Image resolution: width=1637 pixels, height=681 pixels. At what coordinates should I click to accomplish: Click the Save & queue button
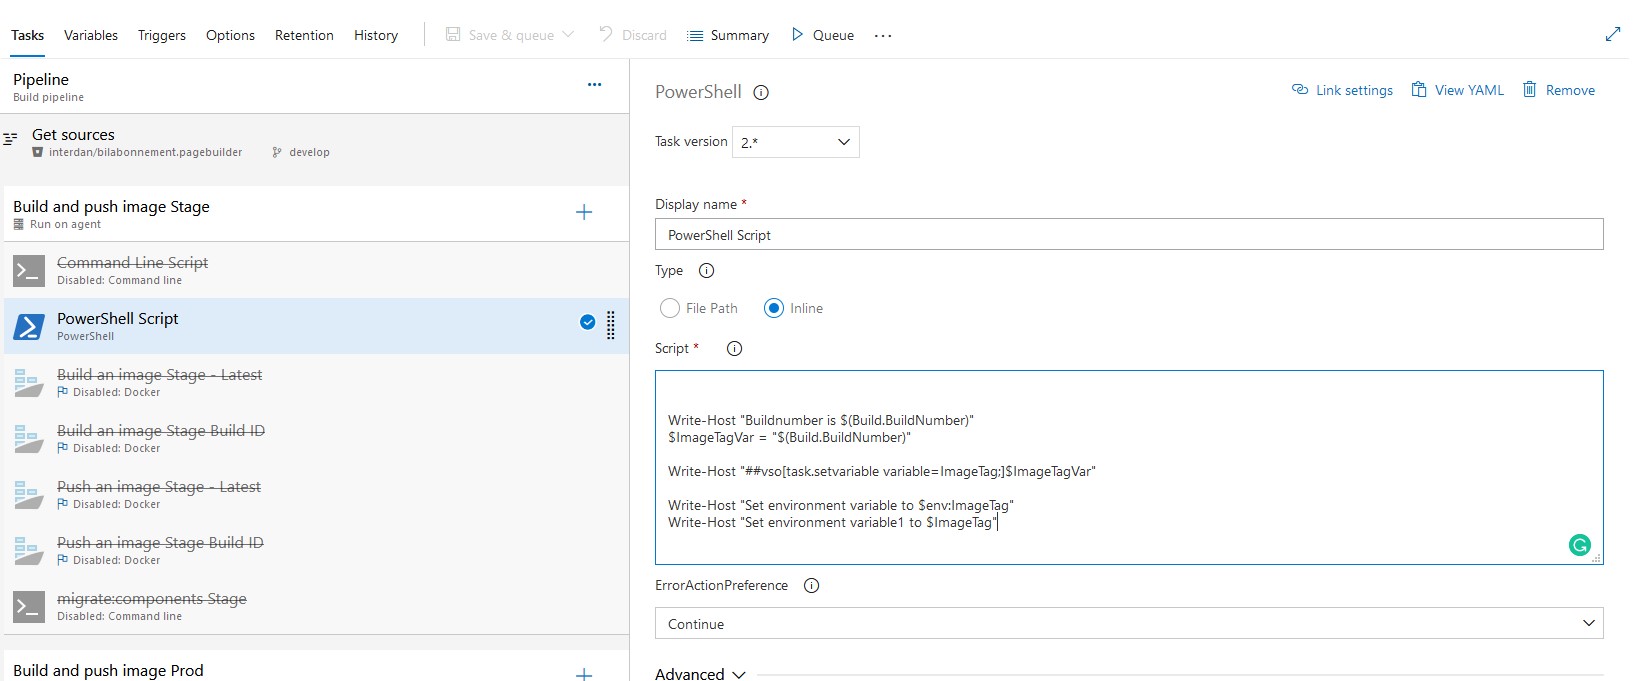[499, 35]
